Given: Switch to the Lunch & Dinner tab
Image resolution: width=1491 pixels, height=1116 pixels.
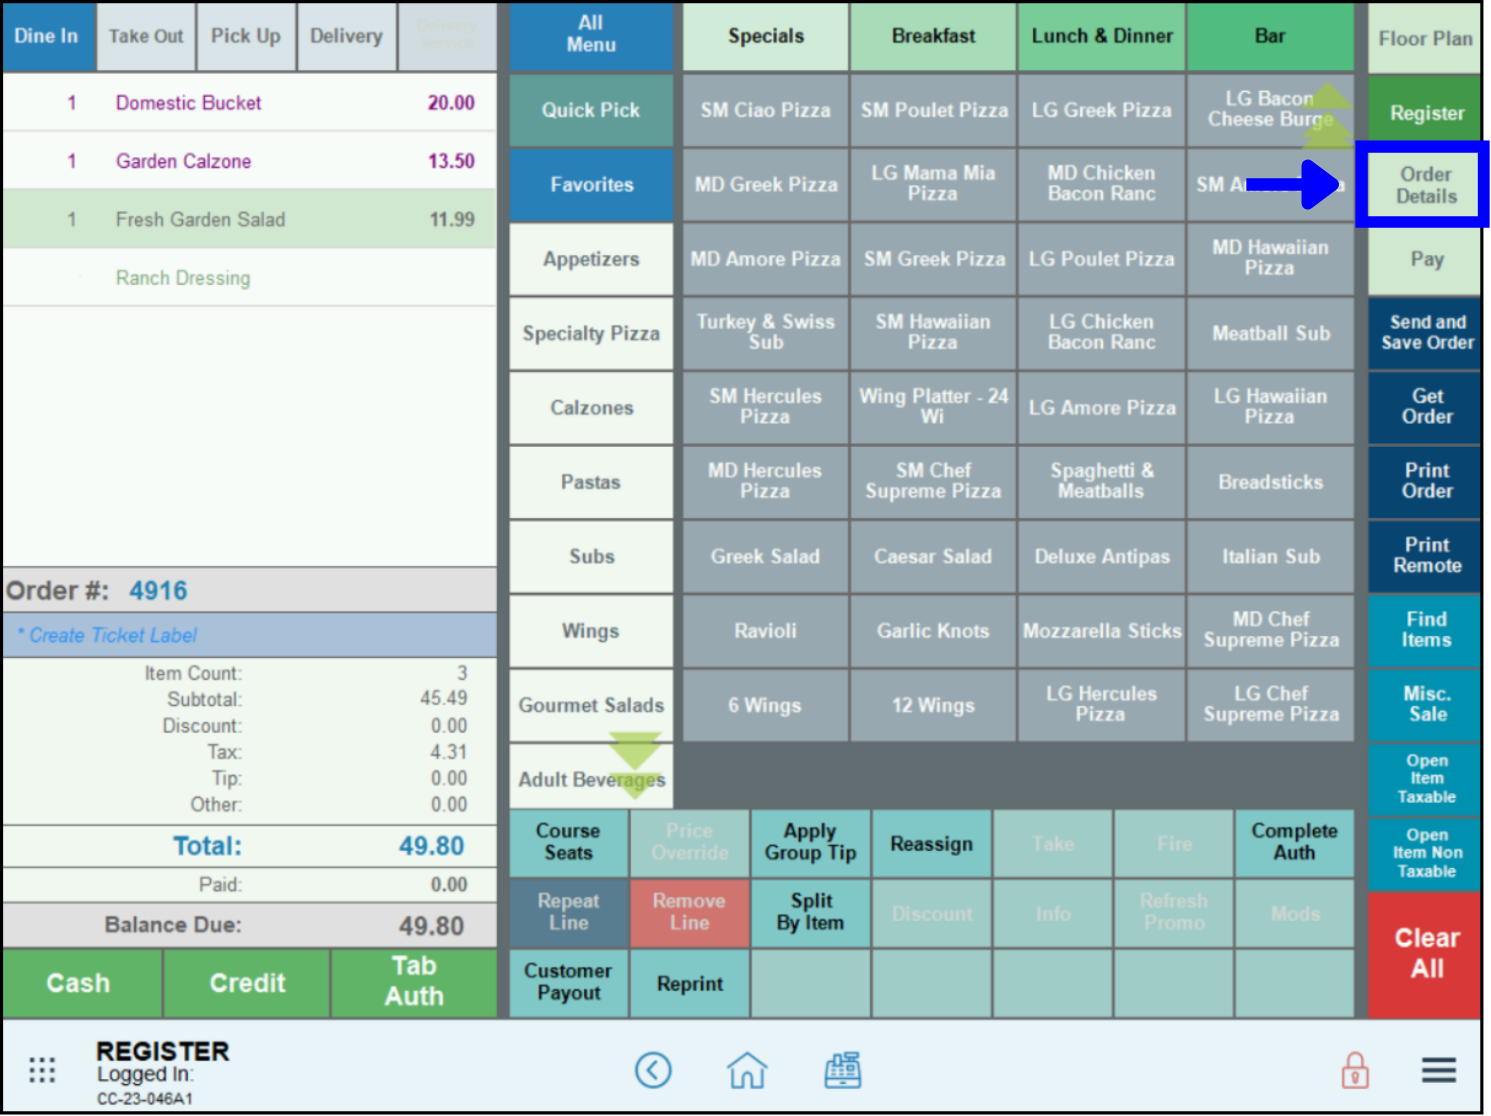Looking at the screenshot, I should 1101,36.
